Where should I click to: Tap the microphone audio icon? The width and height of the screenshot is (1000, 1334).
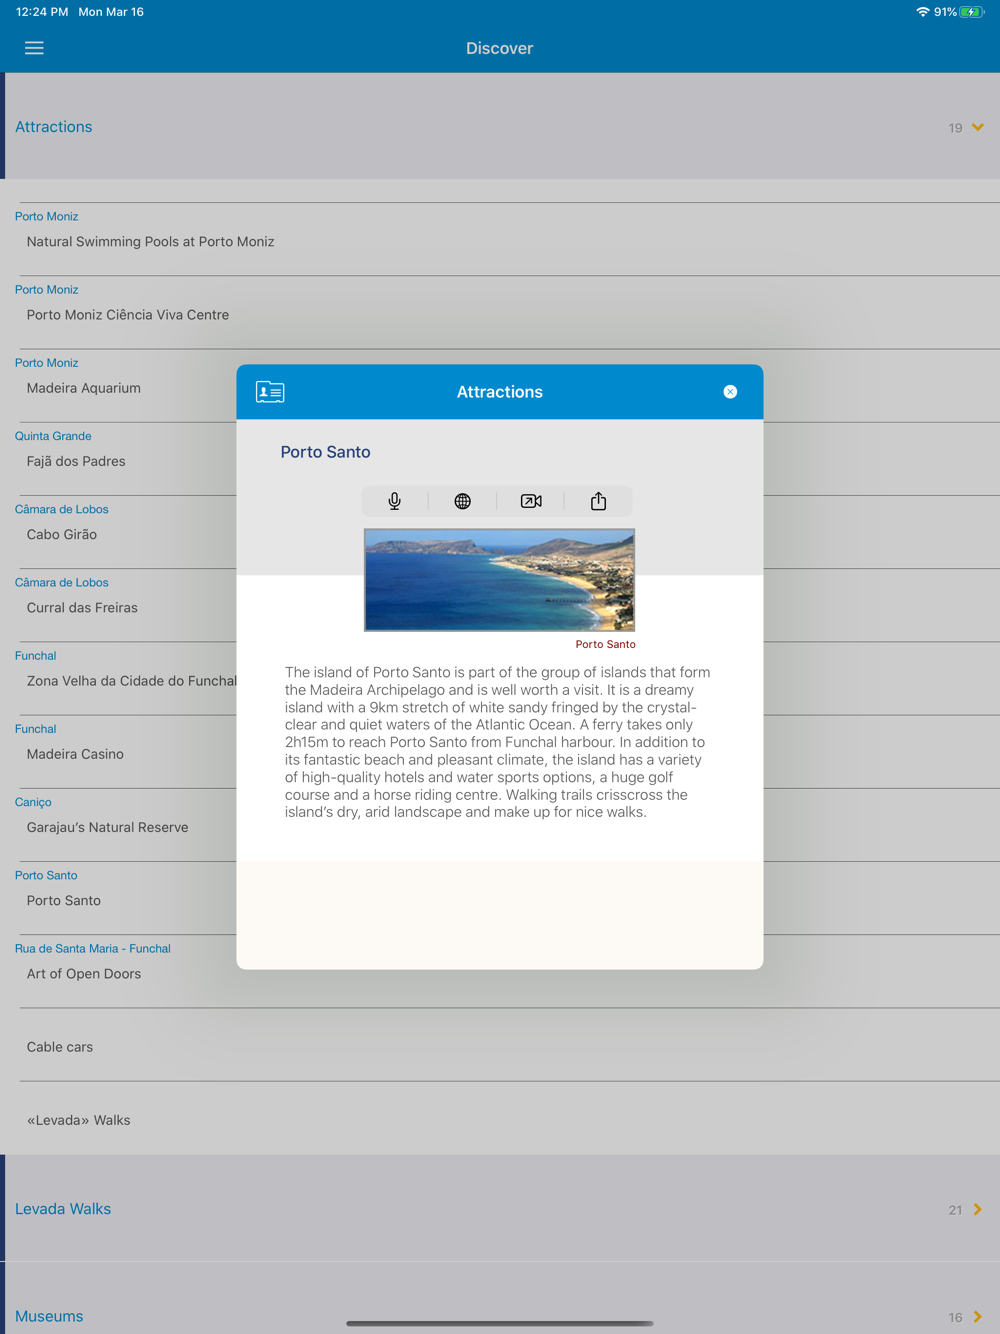coord(395,501)
